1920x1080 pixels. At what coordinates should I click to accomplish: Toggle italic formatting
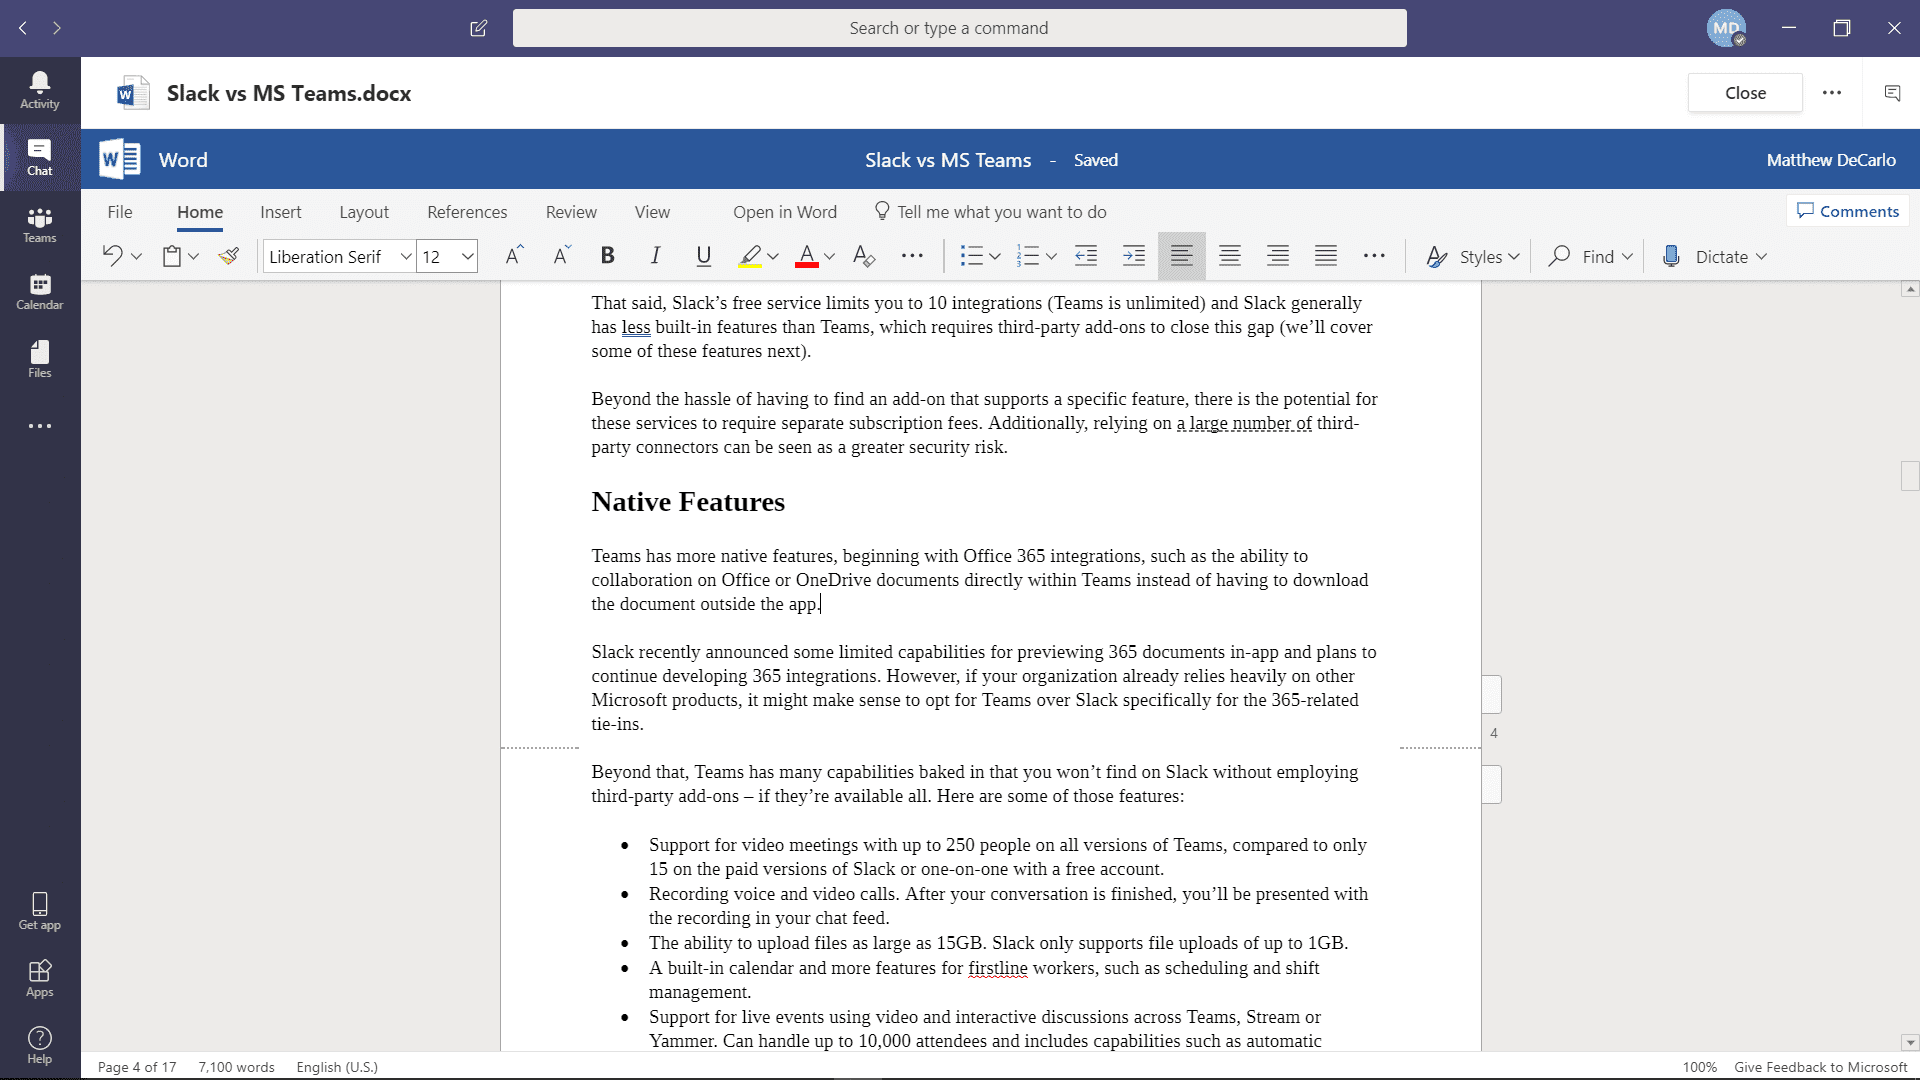[x=655, y=256]
